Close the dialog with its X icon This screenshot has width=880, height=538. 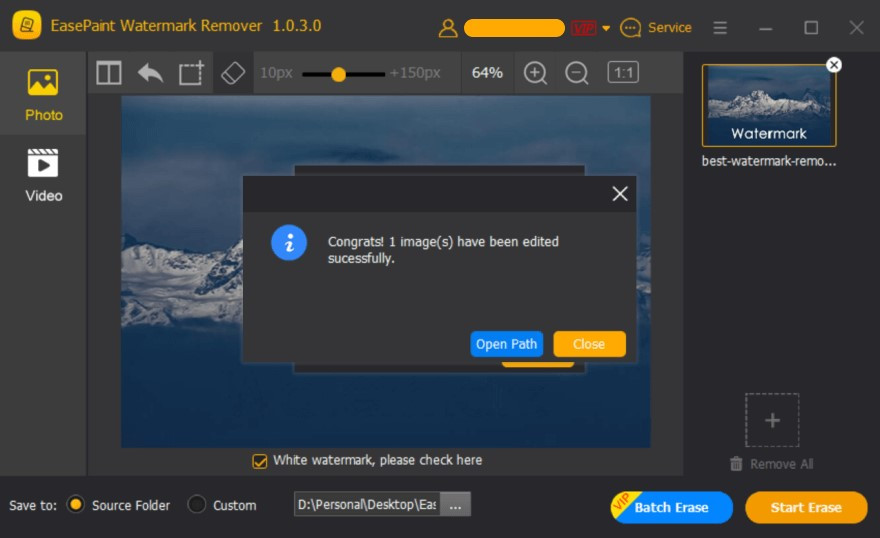click(620, 194)
